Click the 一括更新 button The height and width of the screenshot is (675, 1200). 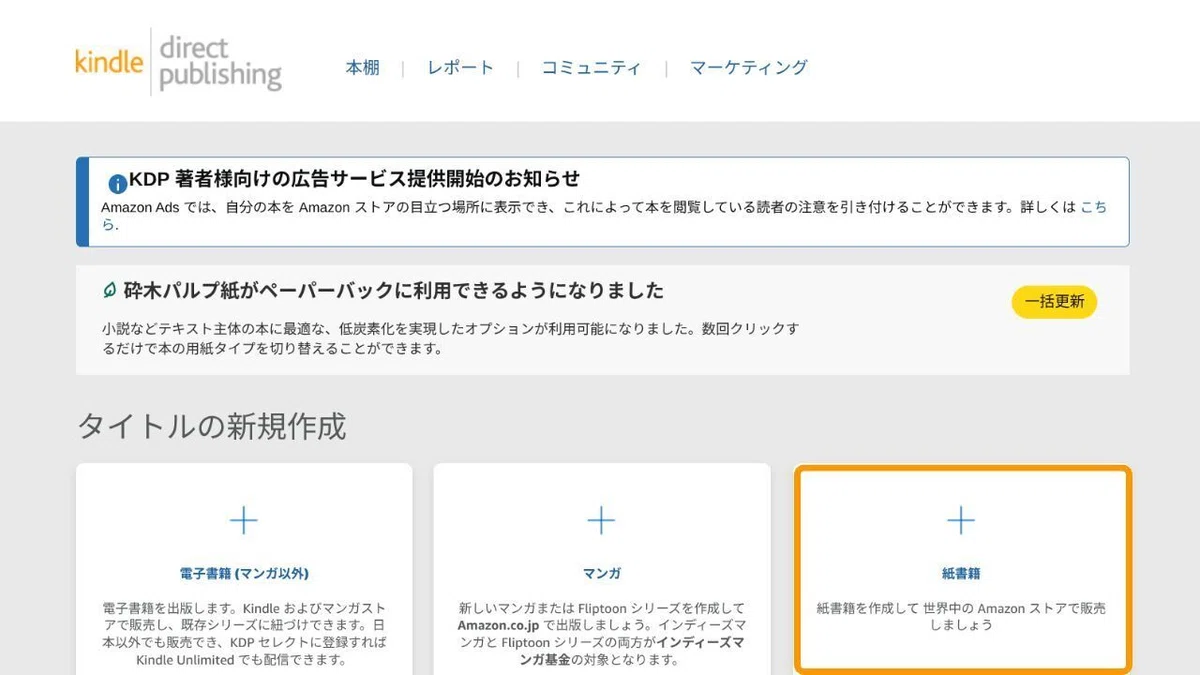pos(1054,302)
